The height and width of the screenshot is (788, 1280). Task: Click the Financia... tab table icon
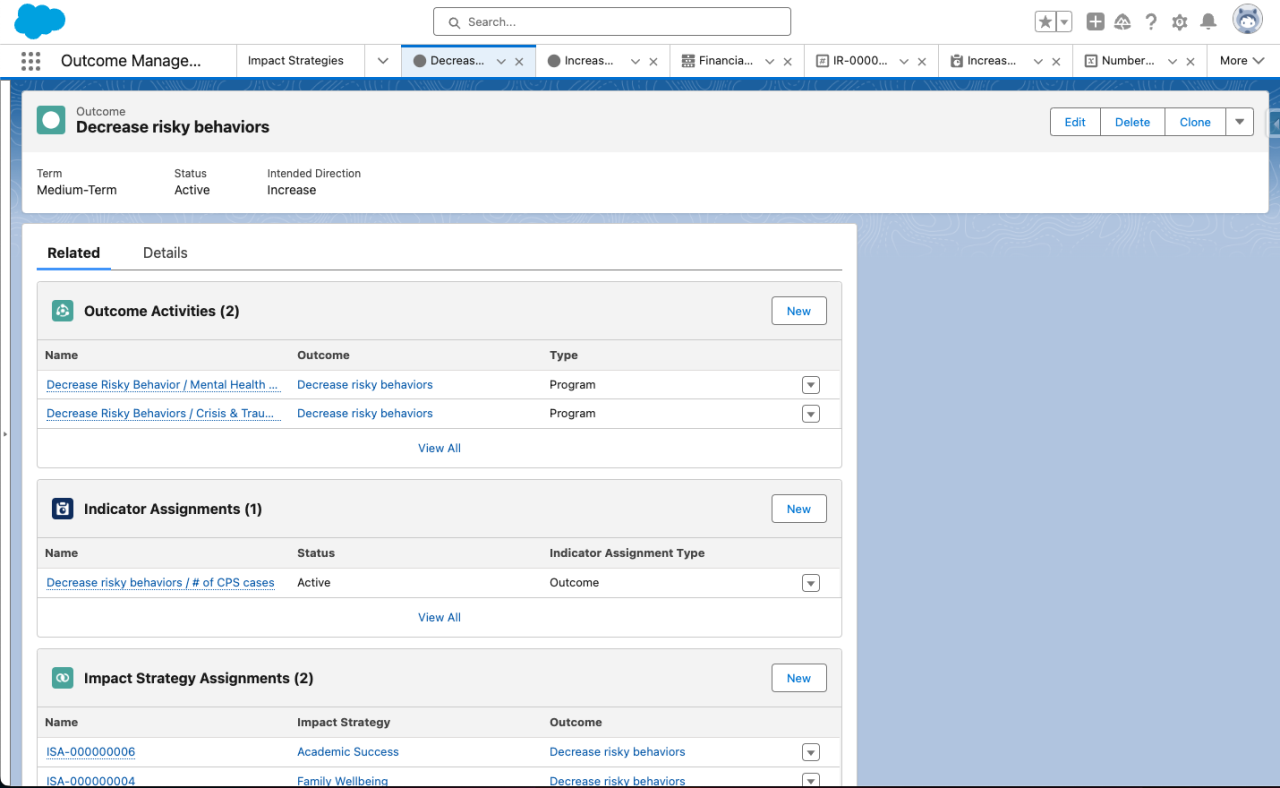[x=688, y=61]
